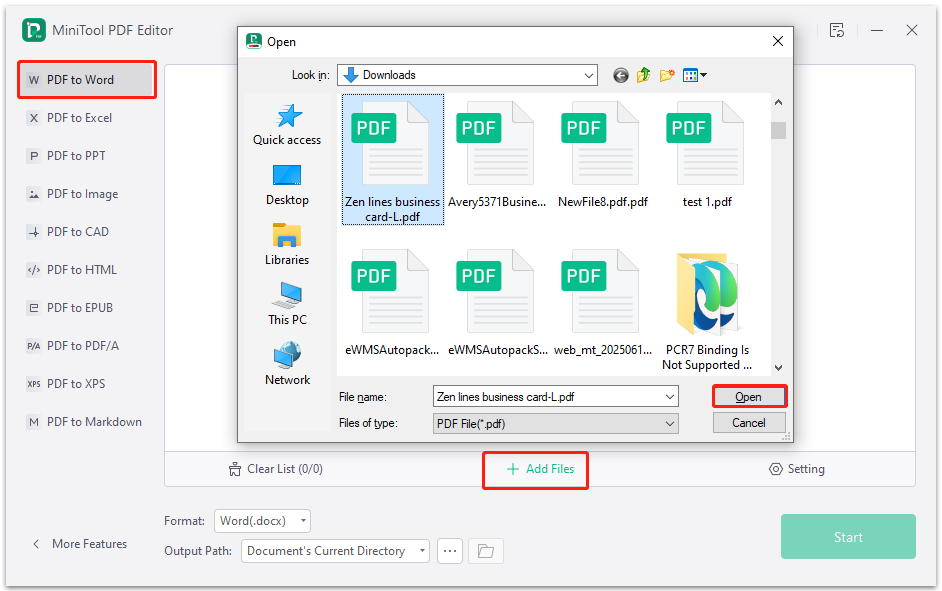Image resolution: width=942 pixels, height=591 pixels.
Task: Select PDF to Word conversion
Action: point(87,80)
